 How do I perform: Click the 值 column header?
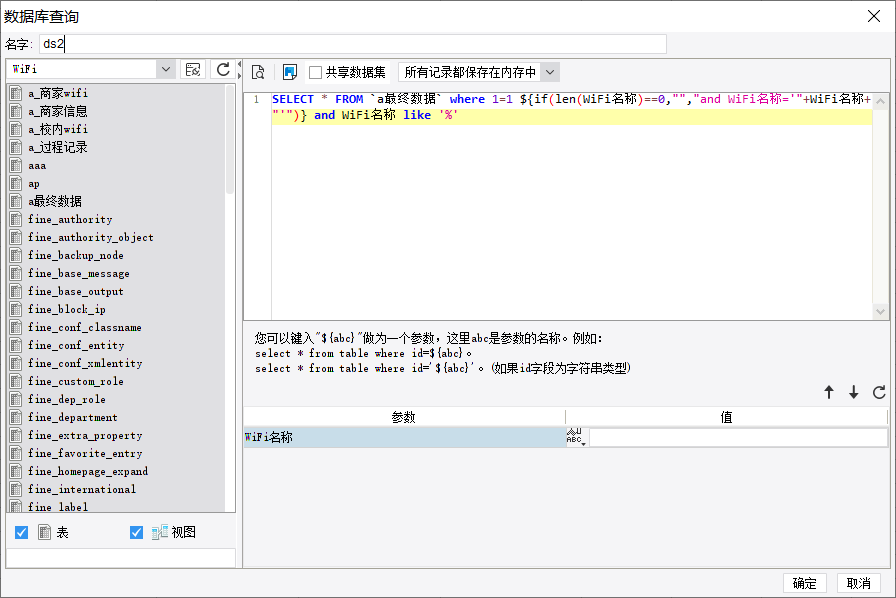[x=726, y=417]
